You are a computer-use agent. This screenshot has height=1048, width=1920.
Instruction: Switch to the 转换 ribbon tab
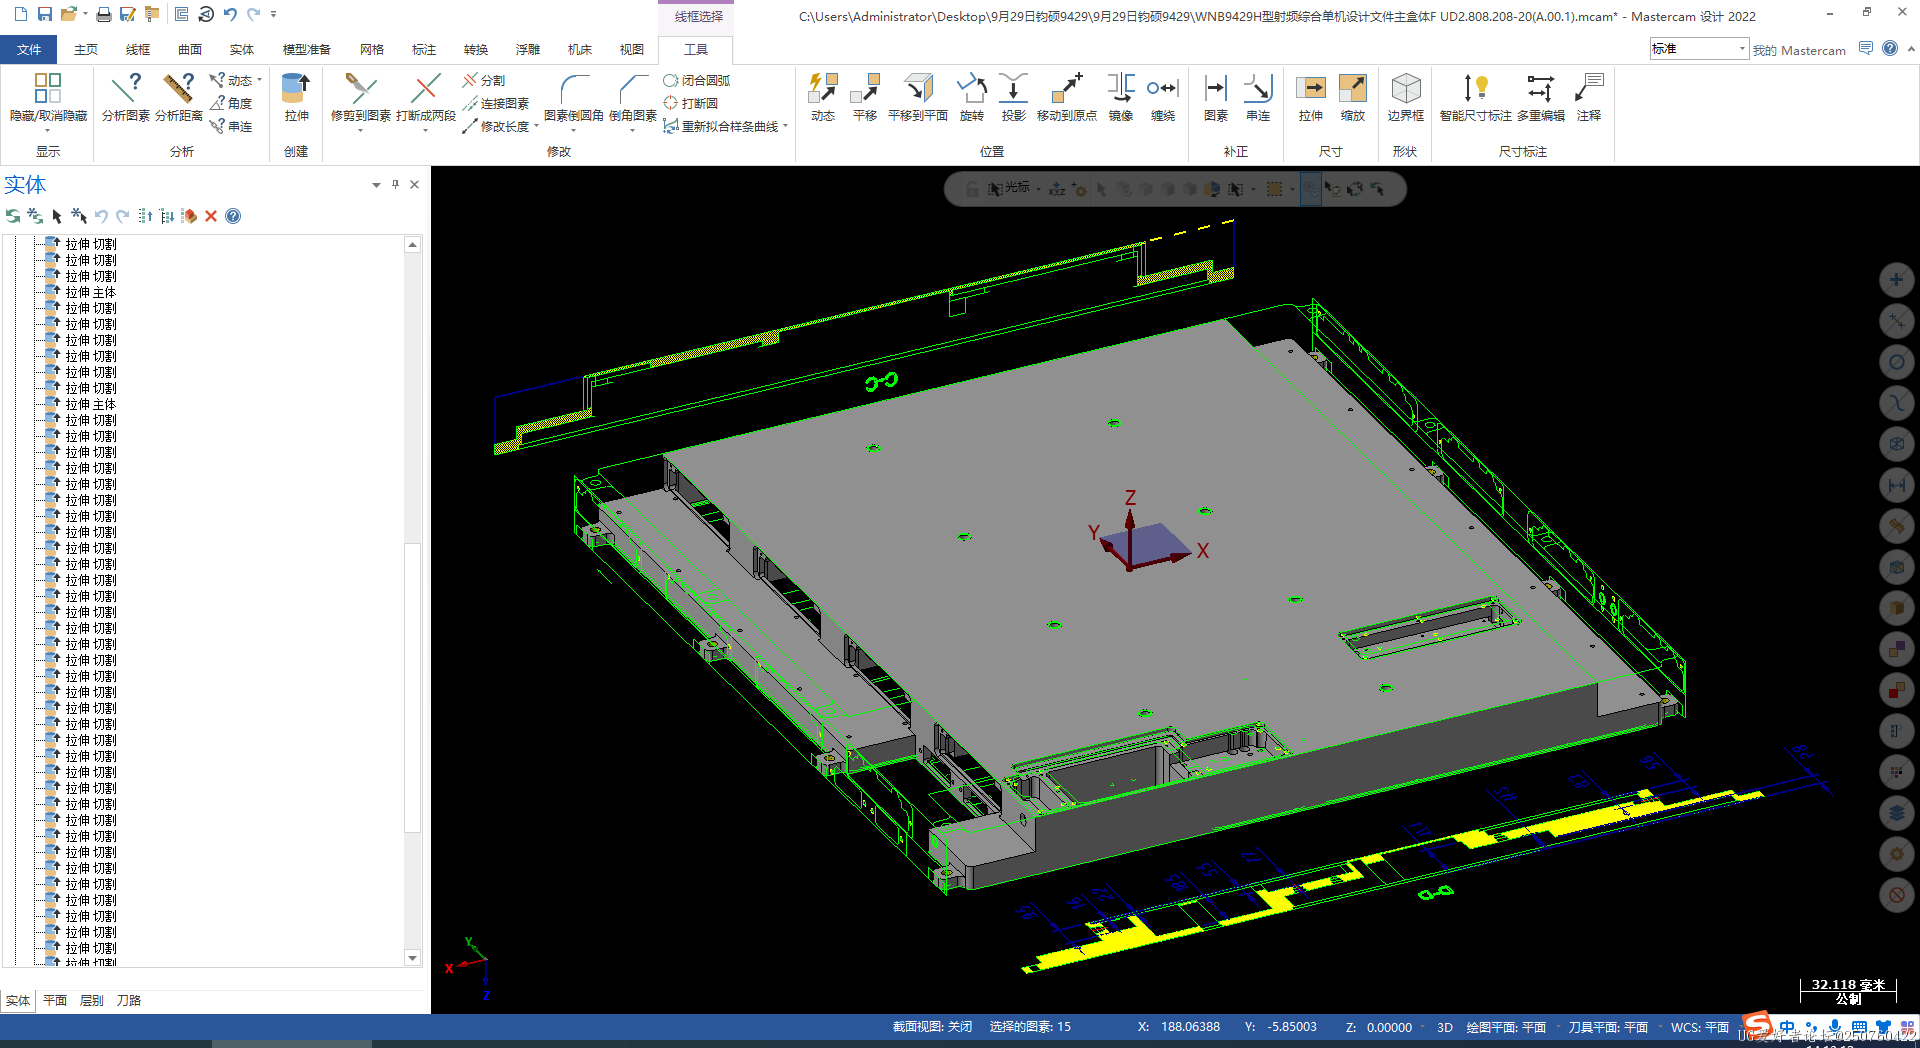pos(476,49)
